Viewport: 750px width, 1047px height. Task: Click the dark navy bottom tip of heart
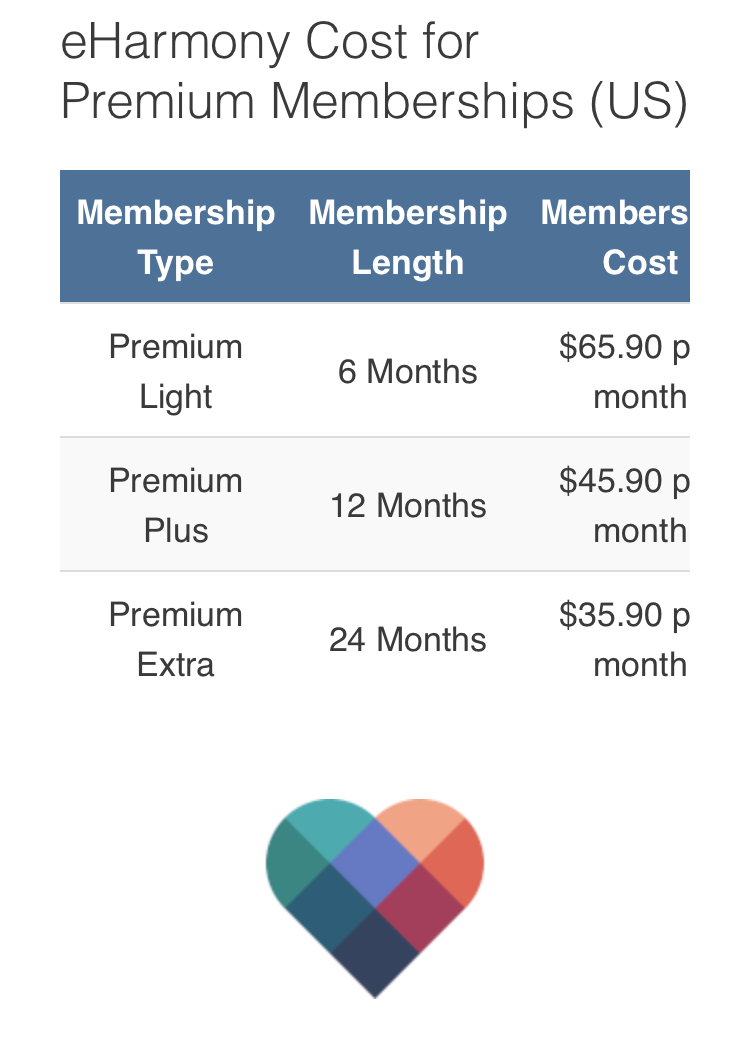375,954
